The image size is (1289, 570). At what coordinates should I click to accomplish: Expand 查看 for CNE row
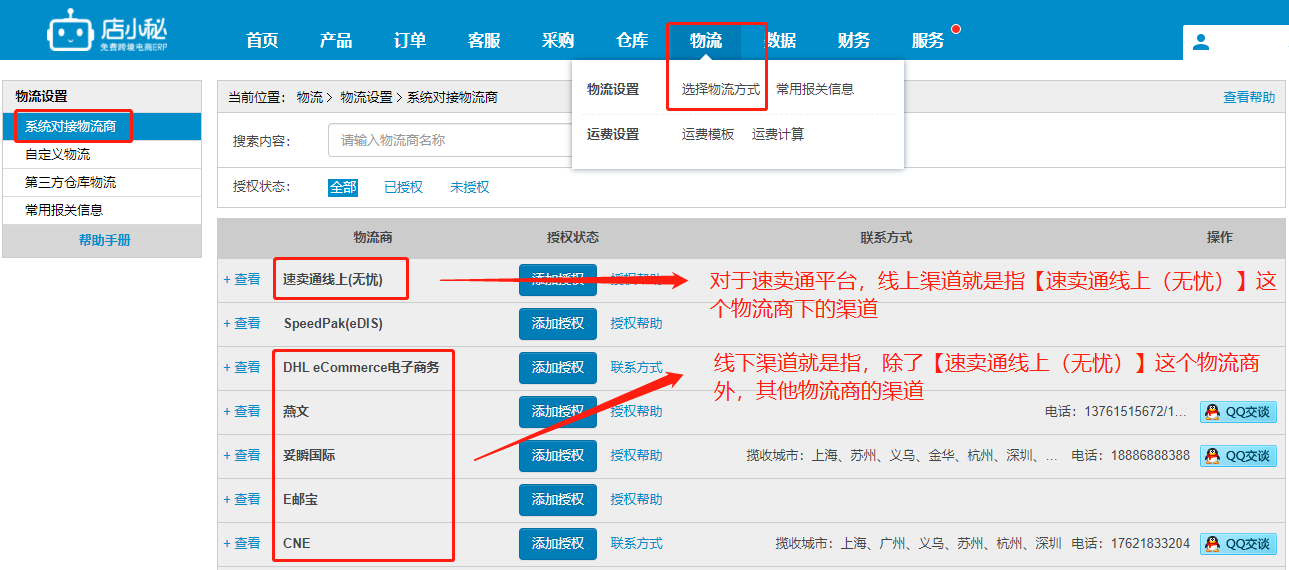[x=242, y=544]
